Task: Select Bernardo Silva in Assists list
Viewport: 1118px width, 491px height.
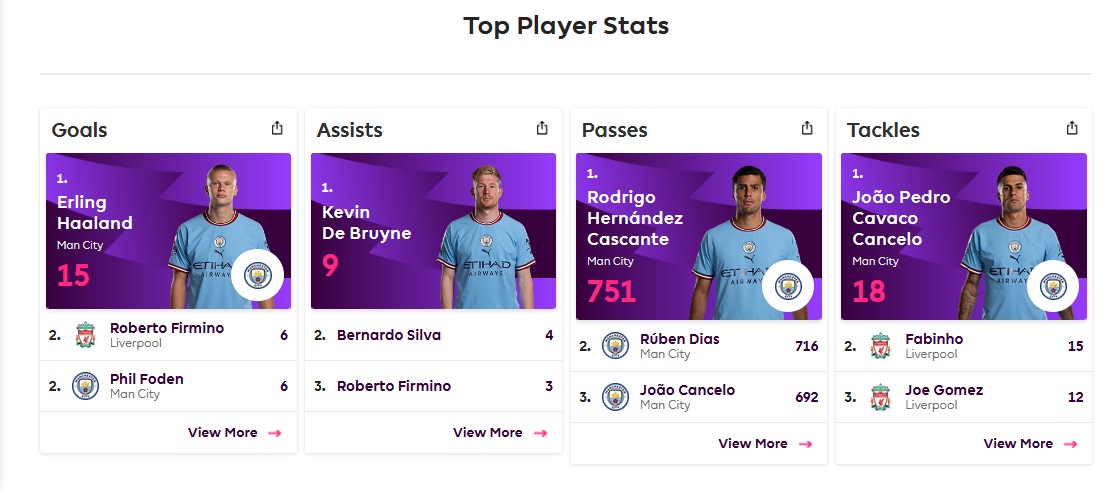Action: 434,335
